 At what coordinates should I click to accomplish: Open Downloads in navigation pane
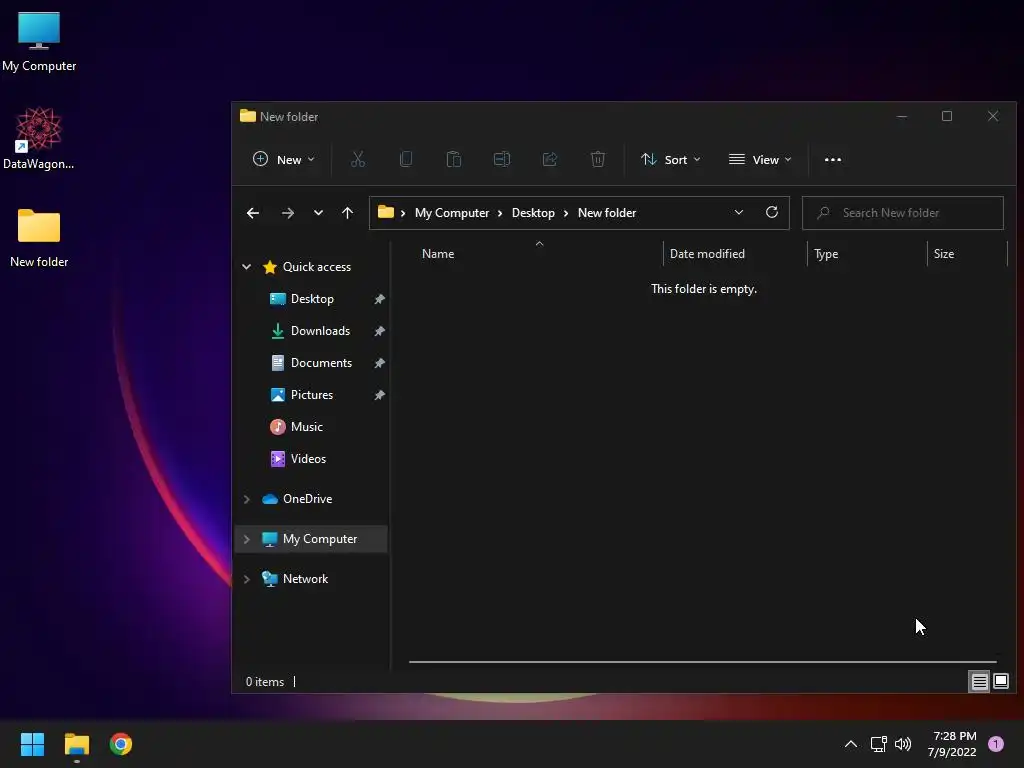(x=321, y=331)
